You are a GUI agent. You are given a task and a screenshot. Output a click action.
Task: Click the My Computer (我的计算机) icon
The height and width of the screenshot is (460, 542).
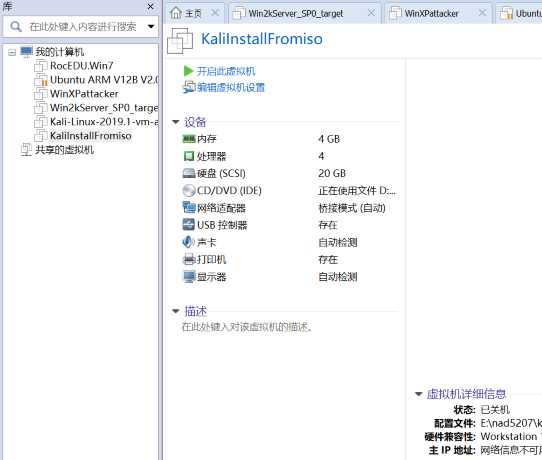27,52
